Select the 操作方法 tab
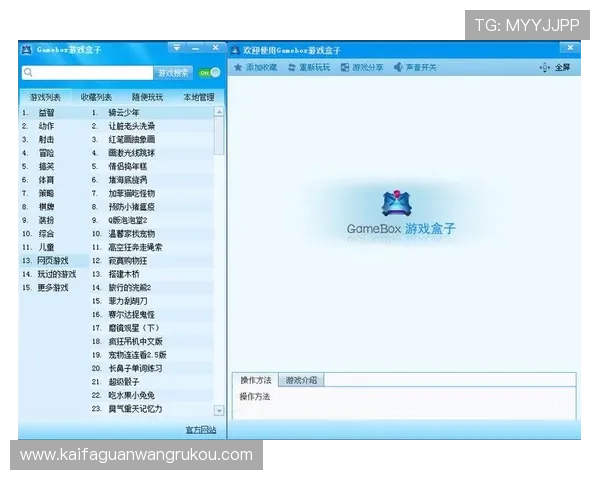 pyautogui.click(x=256, y=380)
